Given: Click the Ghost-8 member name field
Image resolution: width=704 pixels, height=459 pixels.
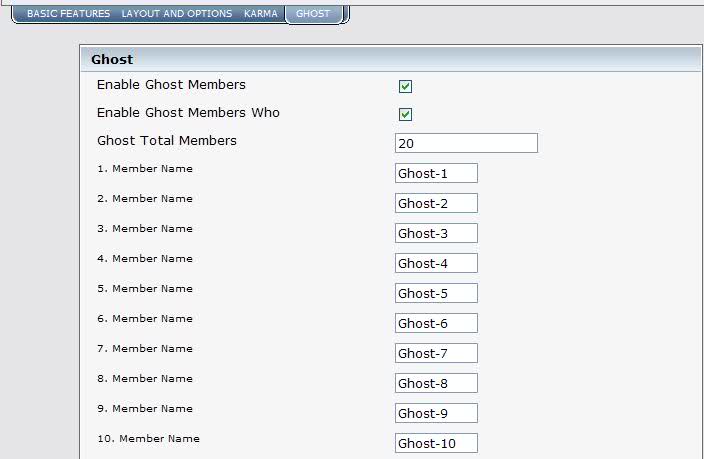Looking at the screenshot, I should click(x=436, y=383).
